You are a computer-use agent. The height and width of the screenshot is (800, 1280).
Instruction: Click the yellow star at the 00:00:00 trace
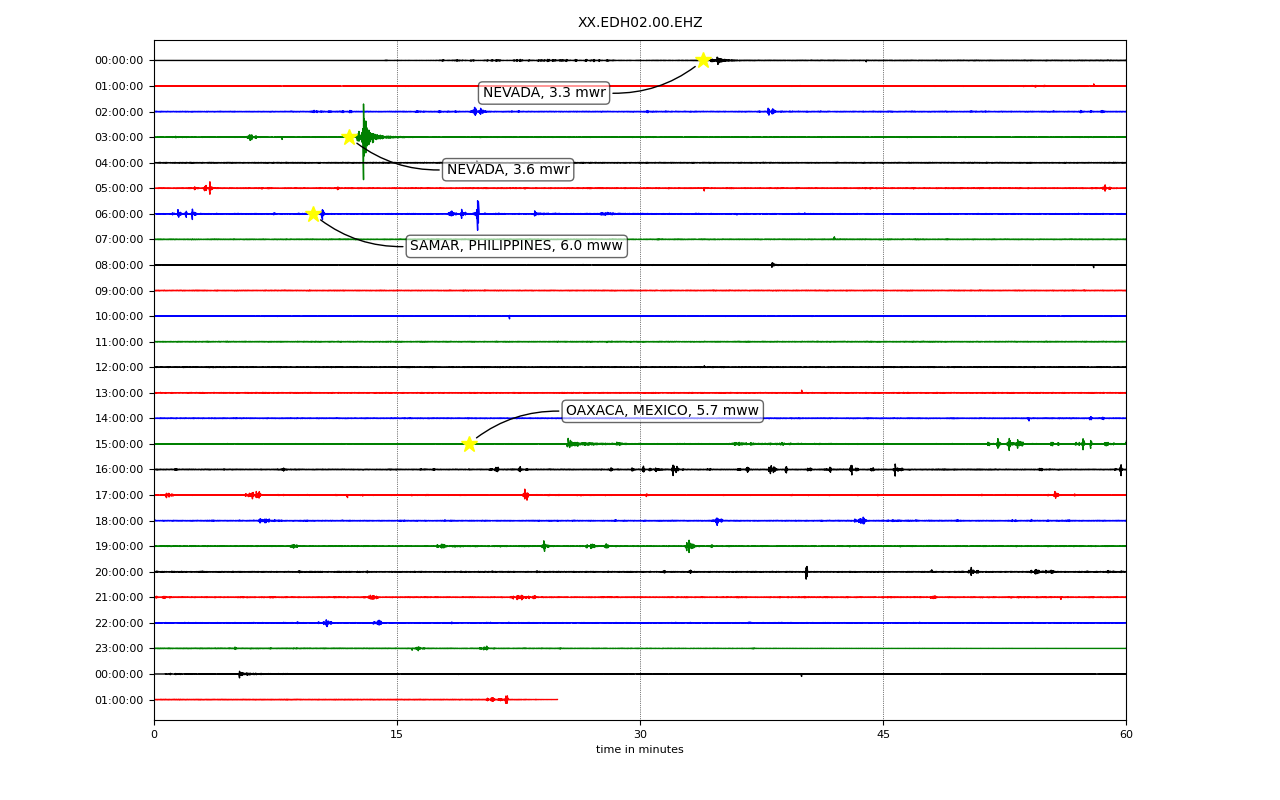point(703,60)
